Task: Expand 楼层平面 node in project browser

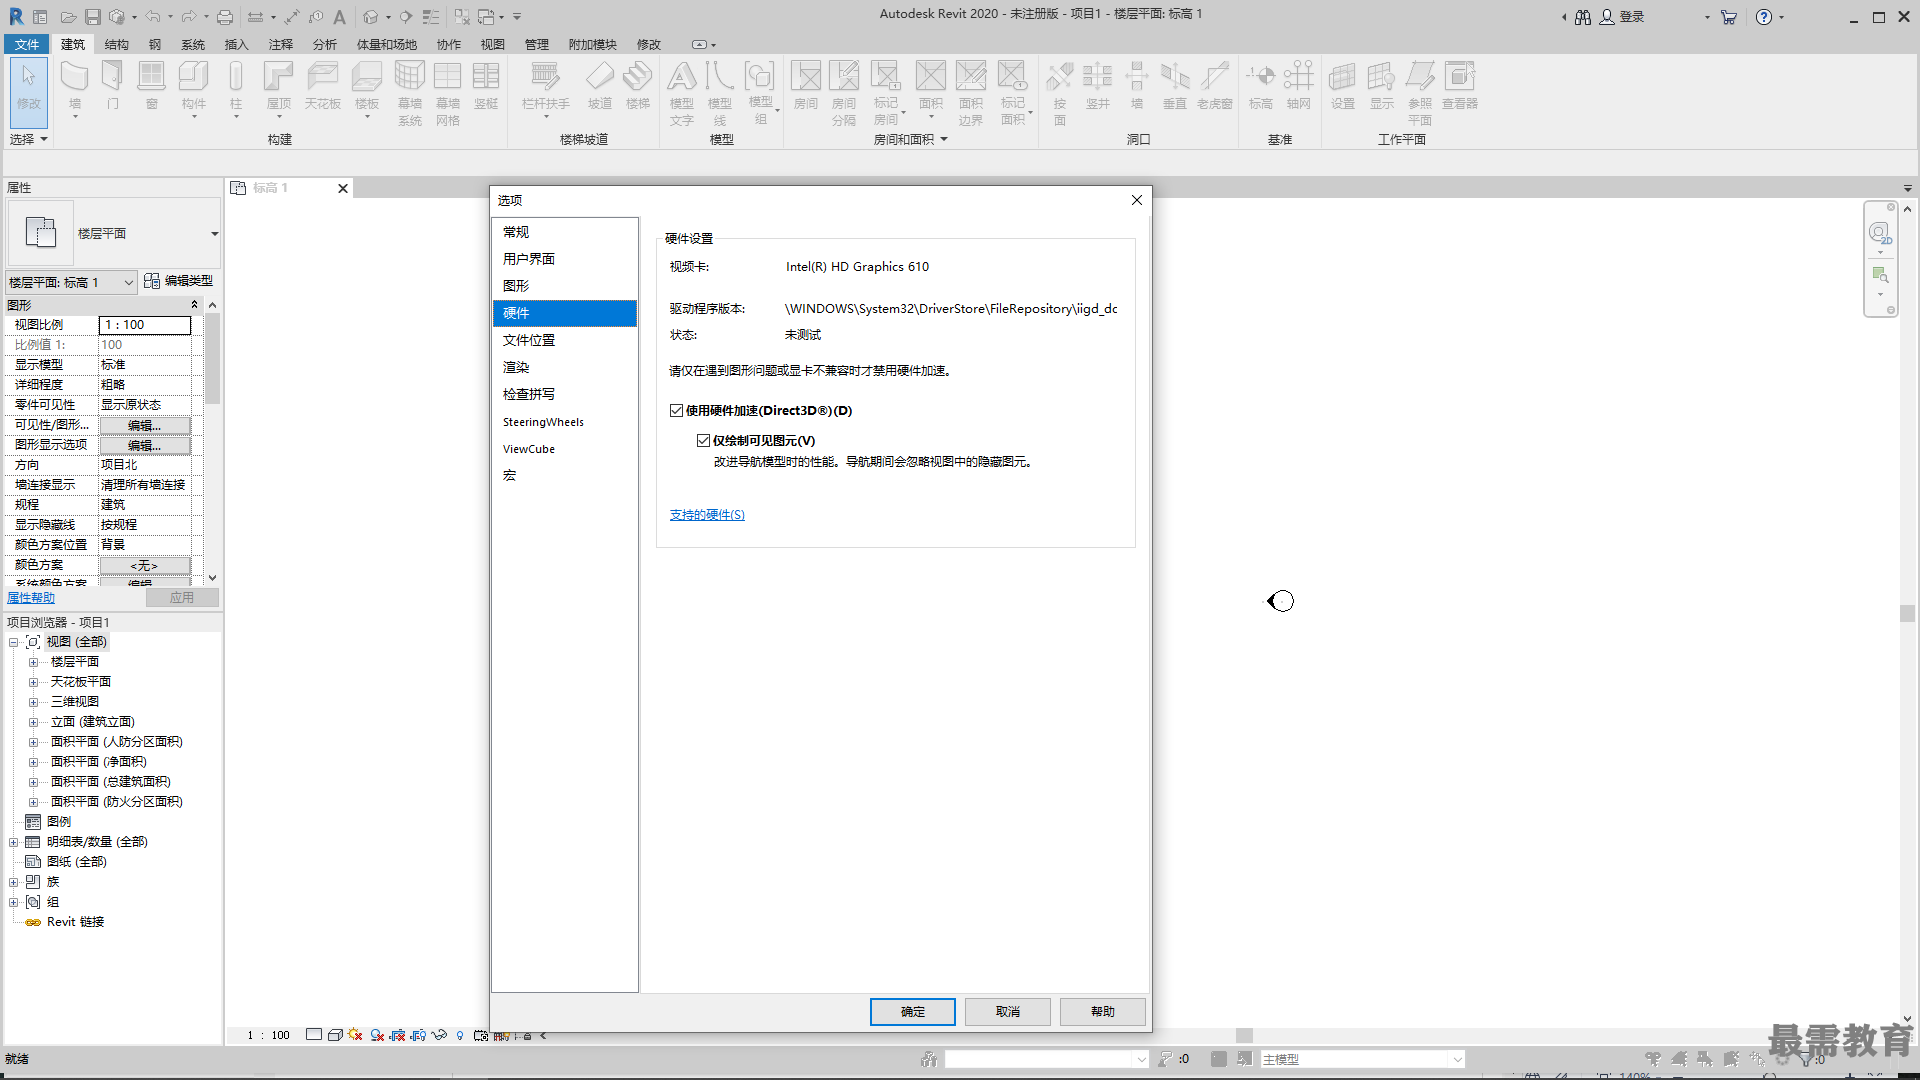Action: tap(33, 662)
